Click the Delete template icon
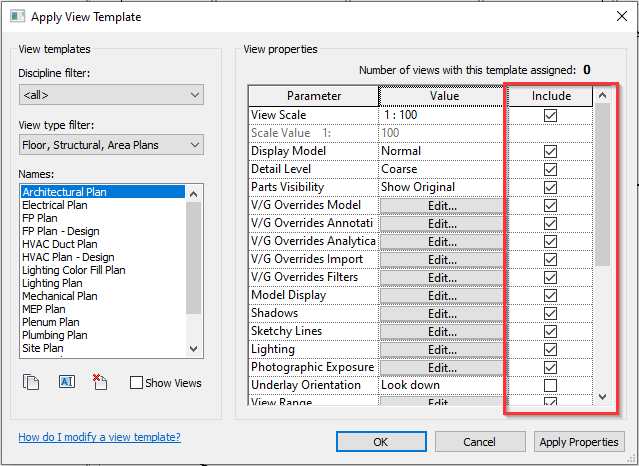 point(100,381)
